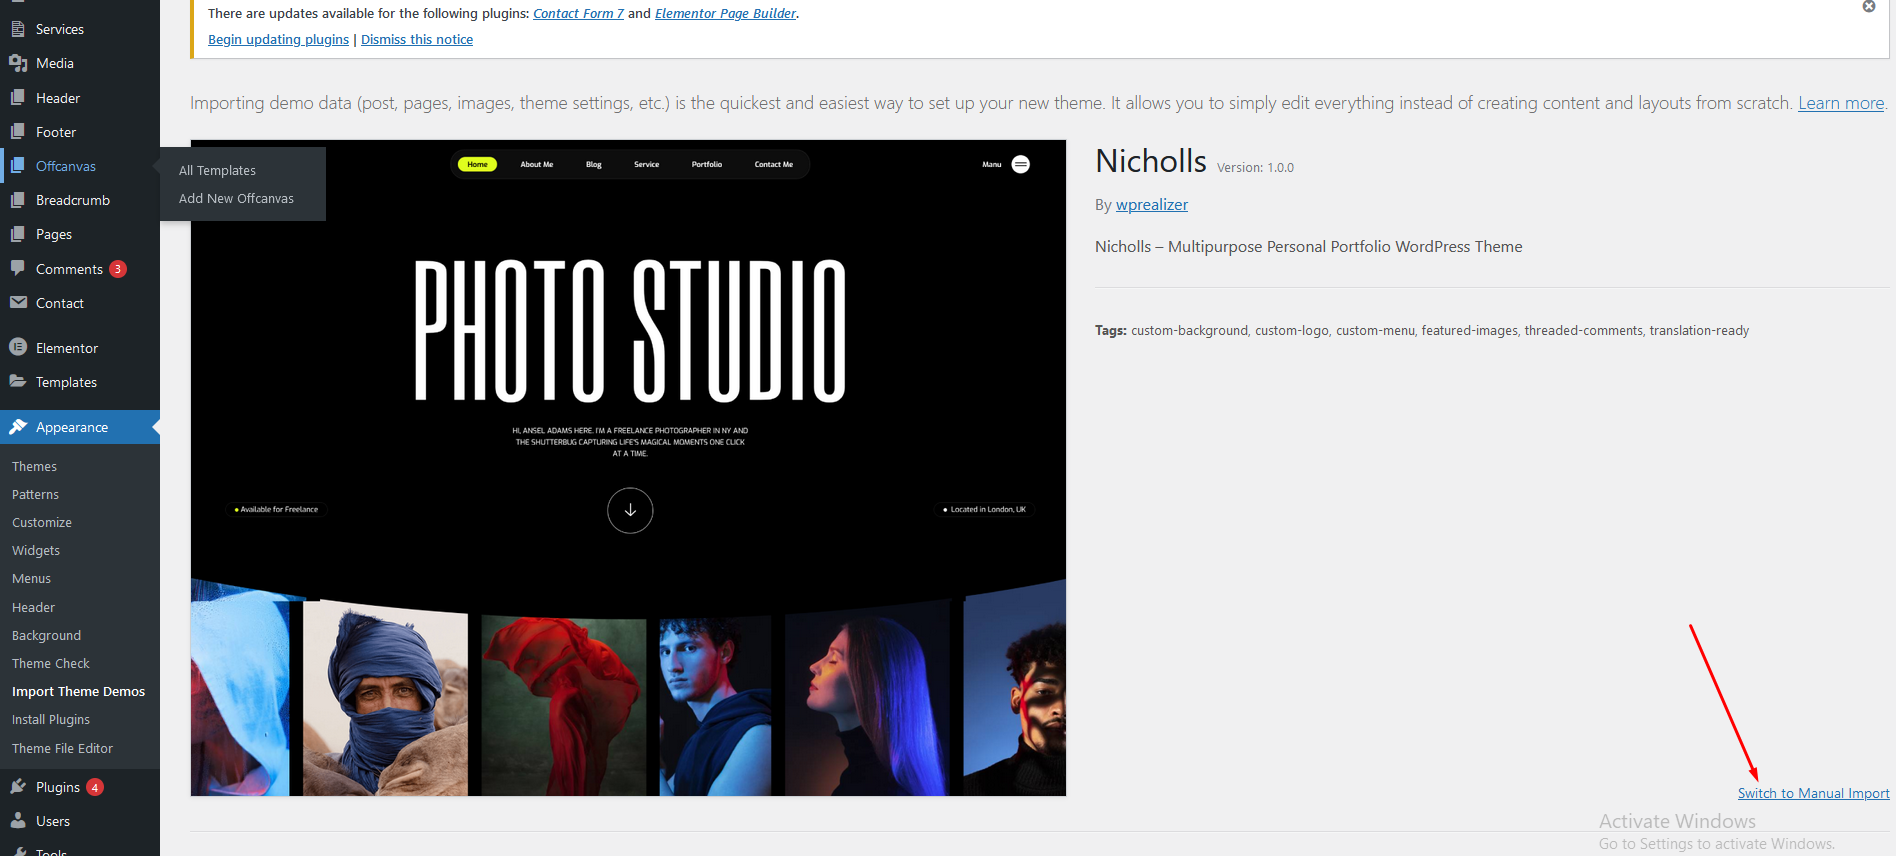Select Import Theme Demos submenu item

click(78, 692)
